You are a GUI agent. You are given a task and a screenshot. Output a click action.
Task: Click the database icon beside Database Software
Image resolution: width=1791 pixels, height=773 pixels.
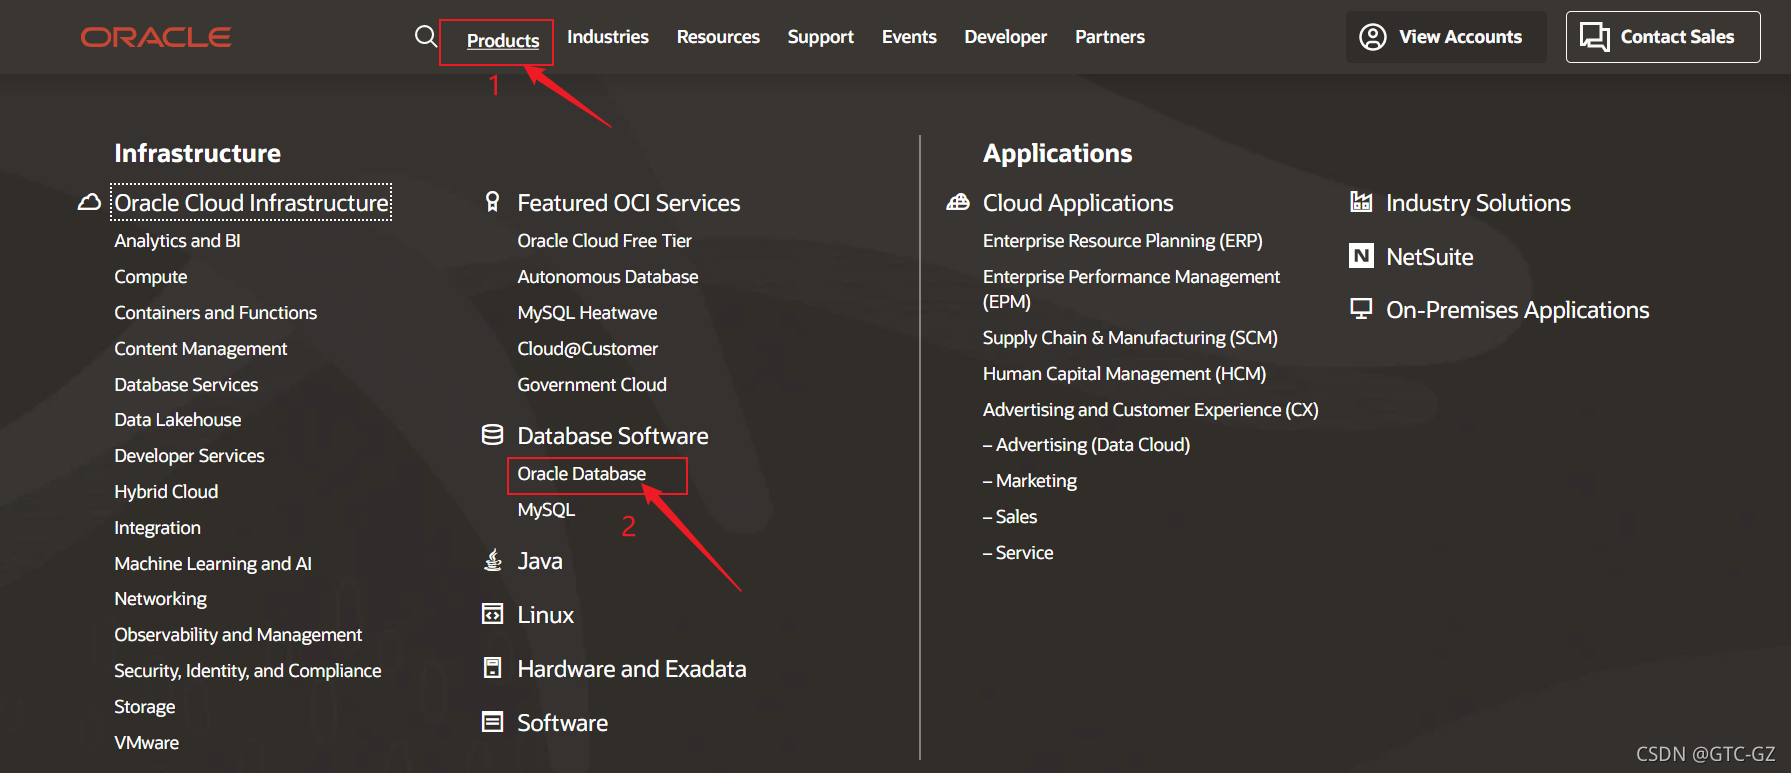[x=492, y=435]
